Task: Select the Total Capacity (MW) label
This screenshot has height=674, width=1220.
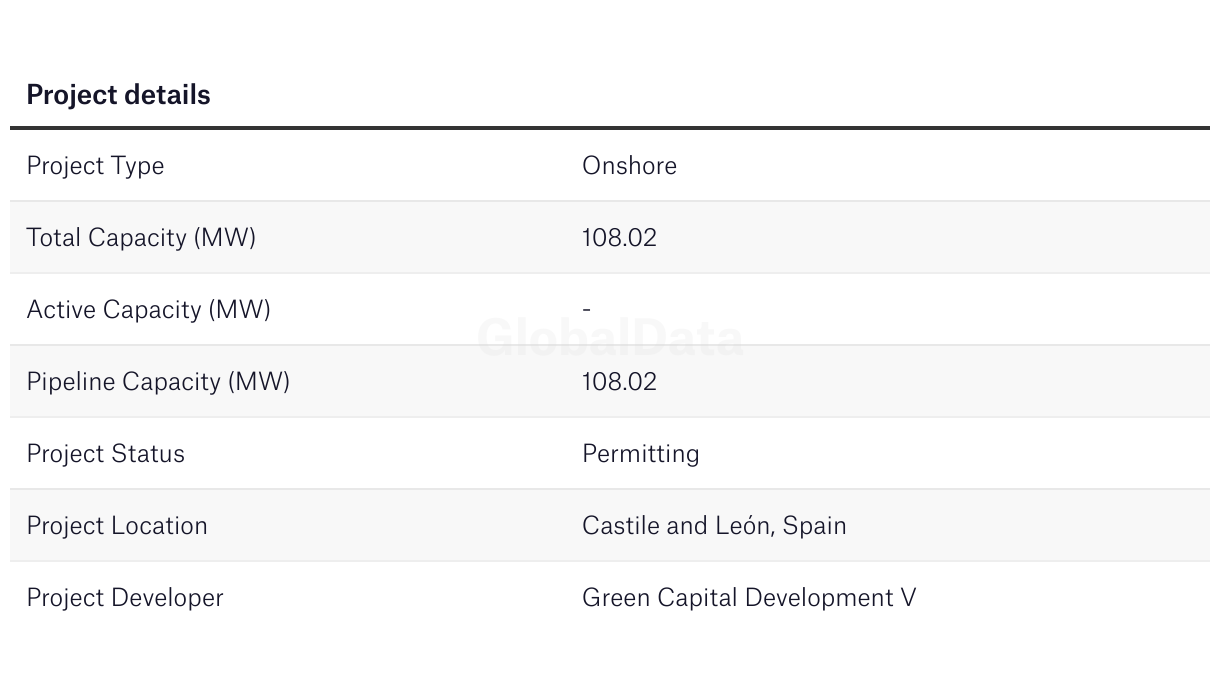Action: pos(141,238)
